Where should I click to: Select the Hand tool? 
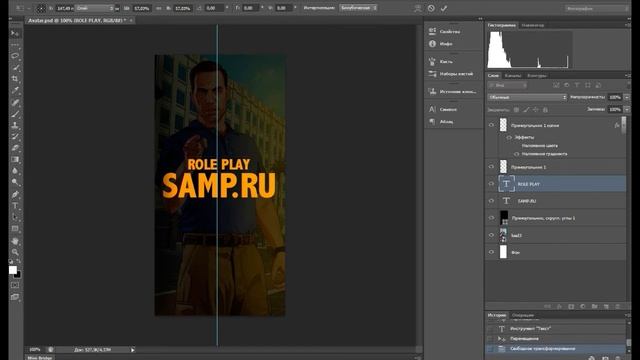point(15,241)
